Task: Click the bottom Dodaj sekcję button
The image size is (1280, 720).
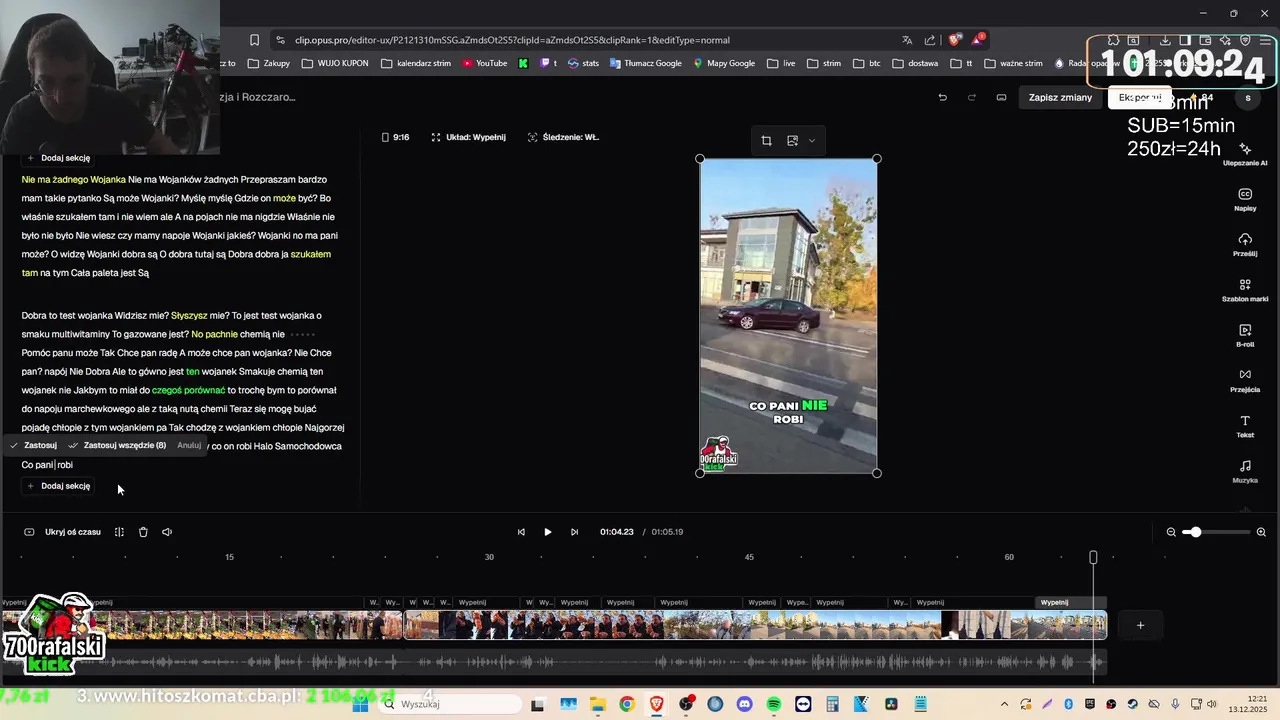Action: coord(59,486)
